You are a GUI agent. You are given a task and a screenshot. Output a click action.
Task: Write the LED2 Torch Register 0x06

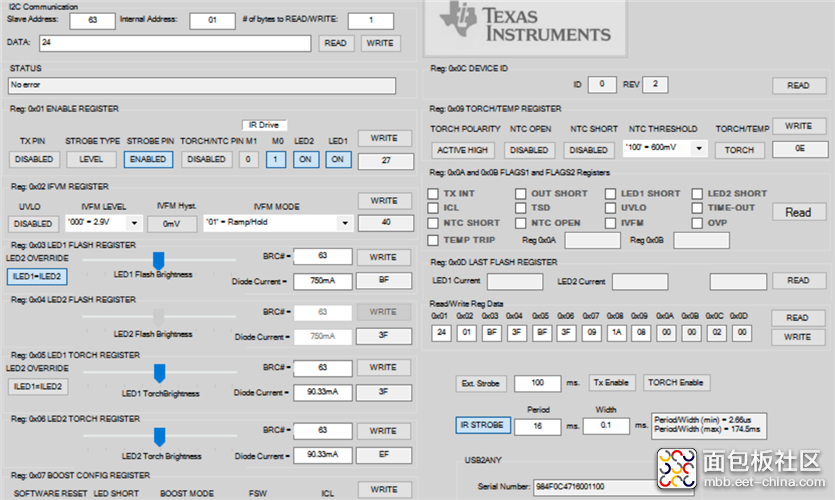pos(383,431)
